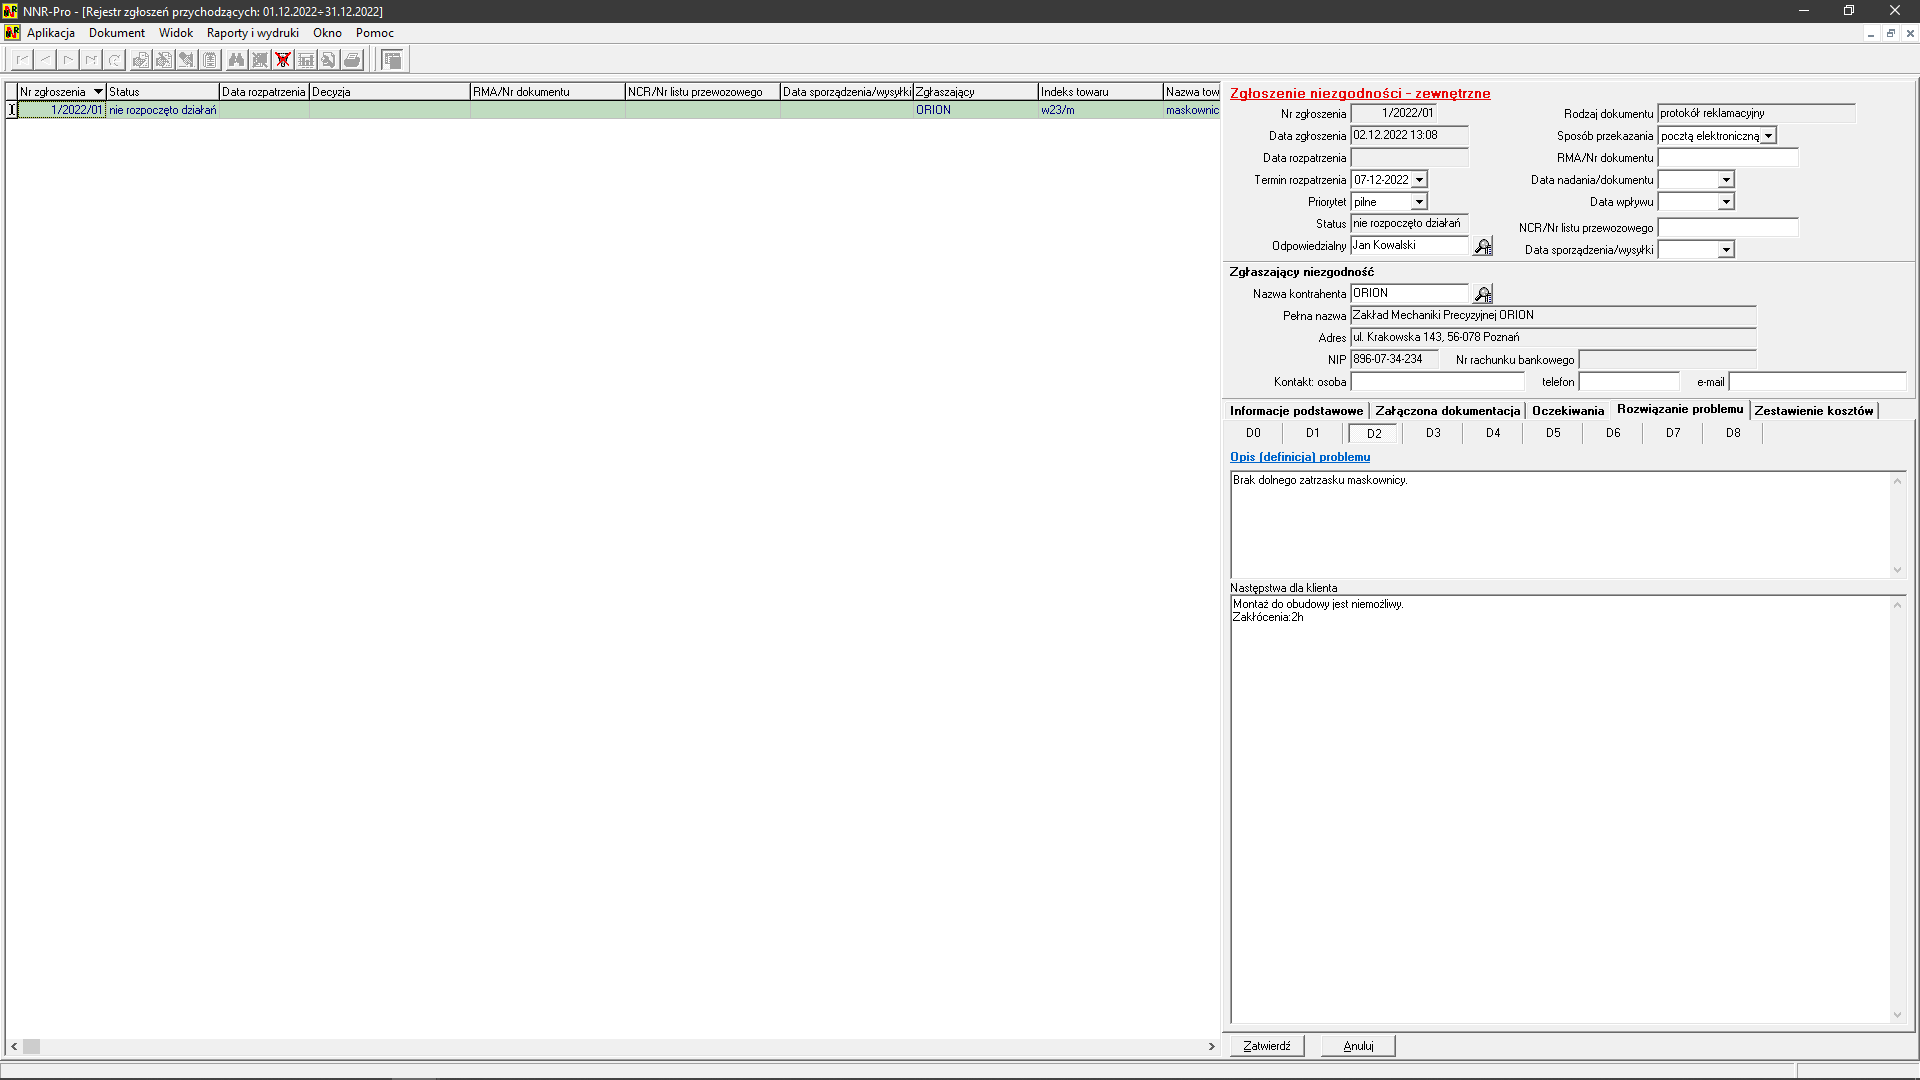Viewport: 1920px width, 1080px height.
Task: Open the Termin rozpatrzenia date picker
Action: click(x=1420, y=179)
